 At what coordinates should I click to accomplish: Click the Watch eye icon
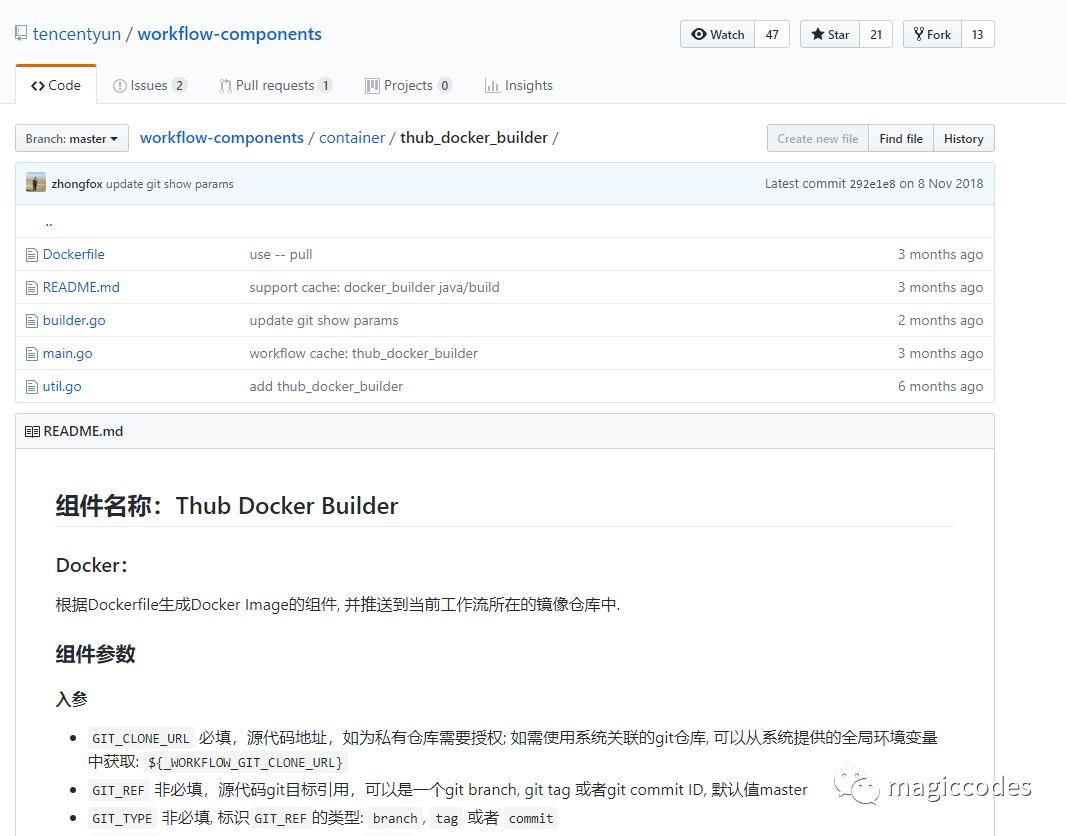(x=699, y=35)
